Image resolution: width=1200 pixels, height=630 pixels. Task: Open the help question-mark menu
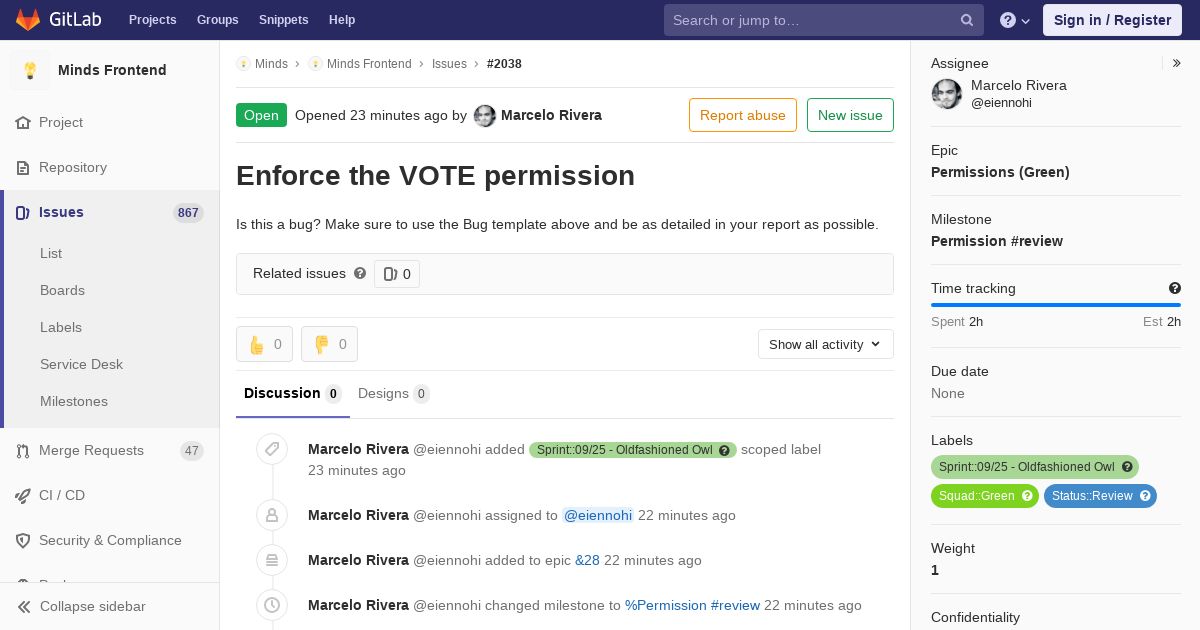click(x=1015, y=20)
